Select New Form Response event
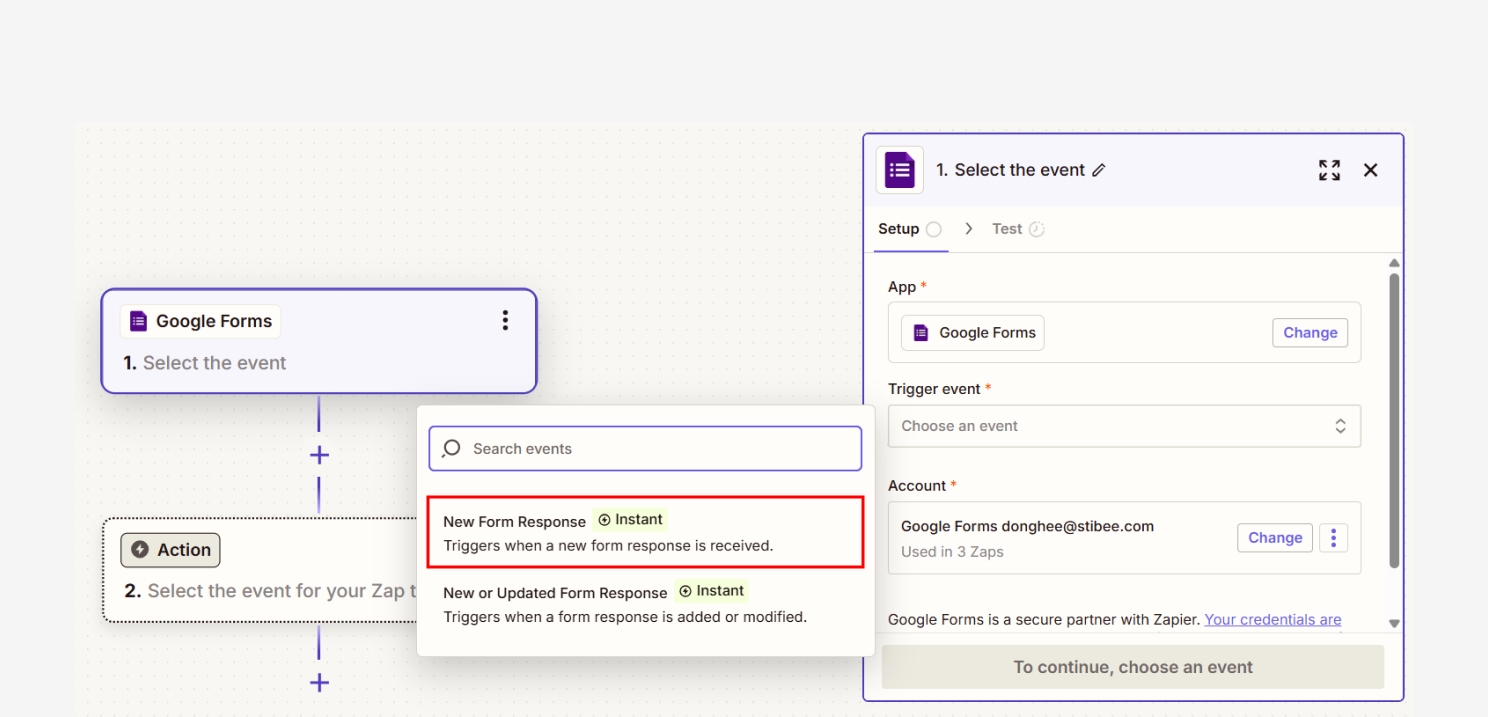This screenshot has width=1488, height=717. click(645, 532)
